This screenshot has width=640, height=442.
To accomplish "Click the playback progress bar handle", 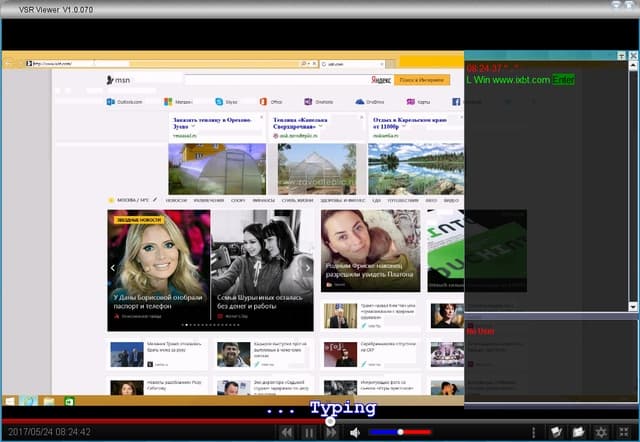I will tap(331, 421).
